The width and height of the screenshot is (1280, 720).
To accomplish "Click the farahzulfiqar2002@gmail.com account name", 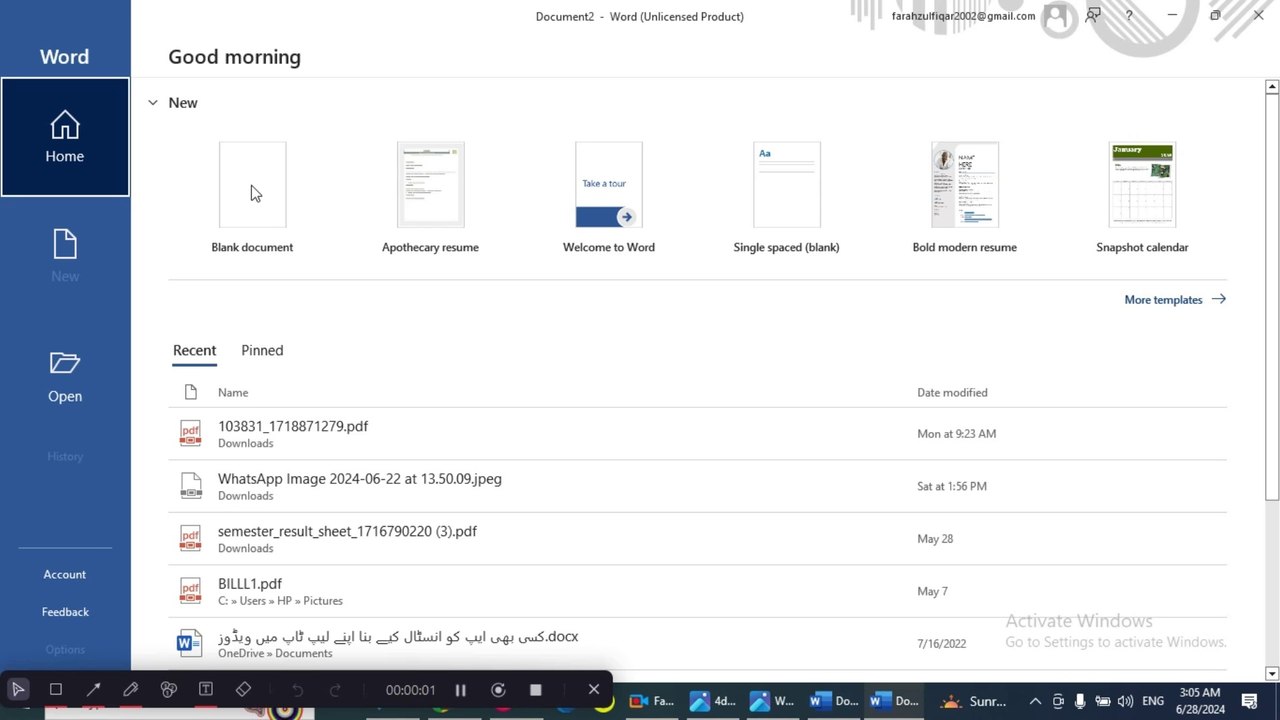I will coord(963,16).
